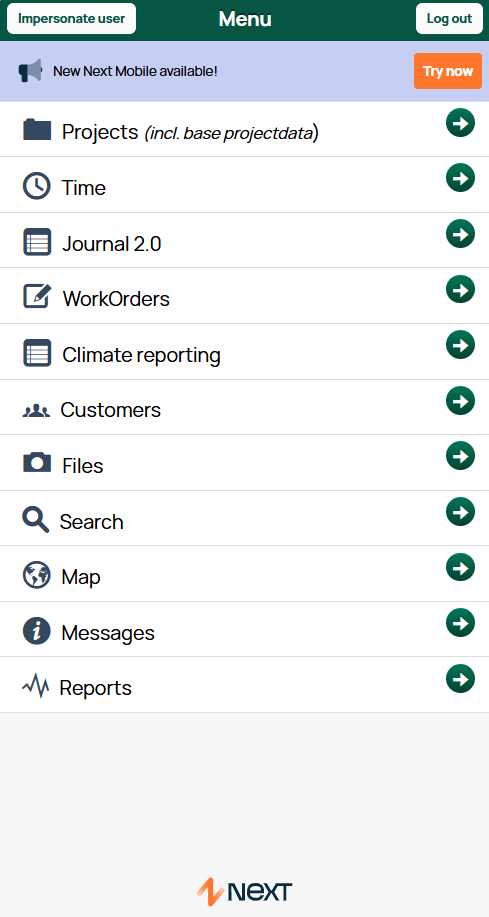Select the WorkOrders menu entry
The height and width of the screenshot is (917, 489).
click(244, 296)
